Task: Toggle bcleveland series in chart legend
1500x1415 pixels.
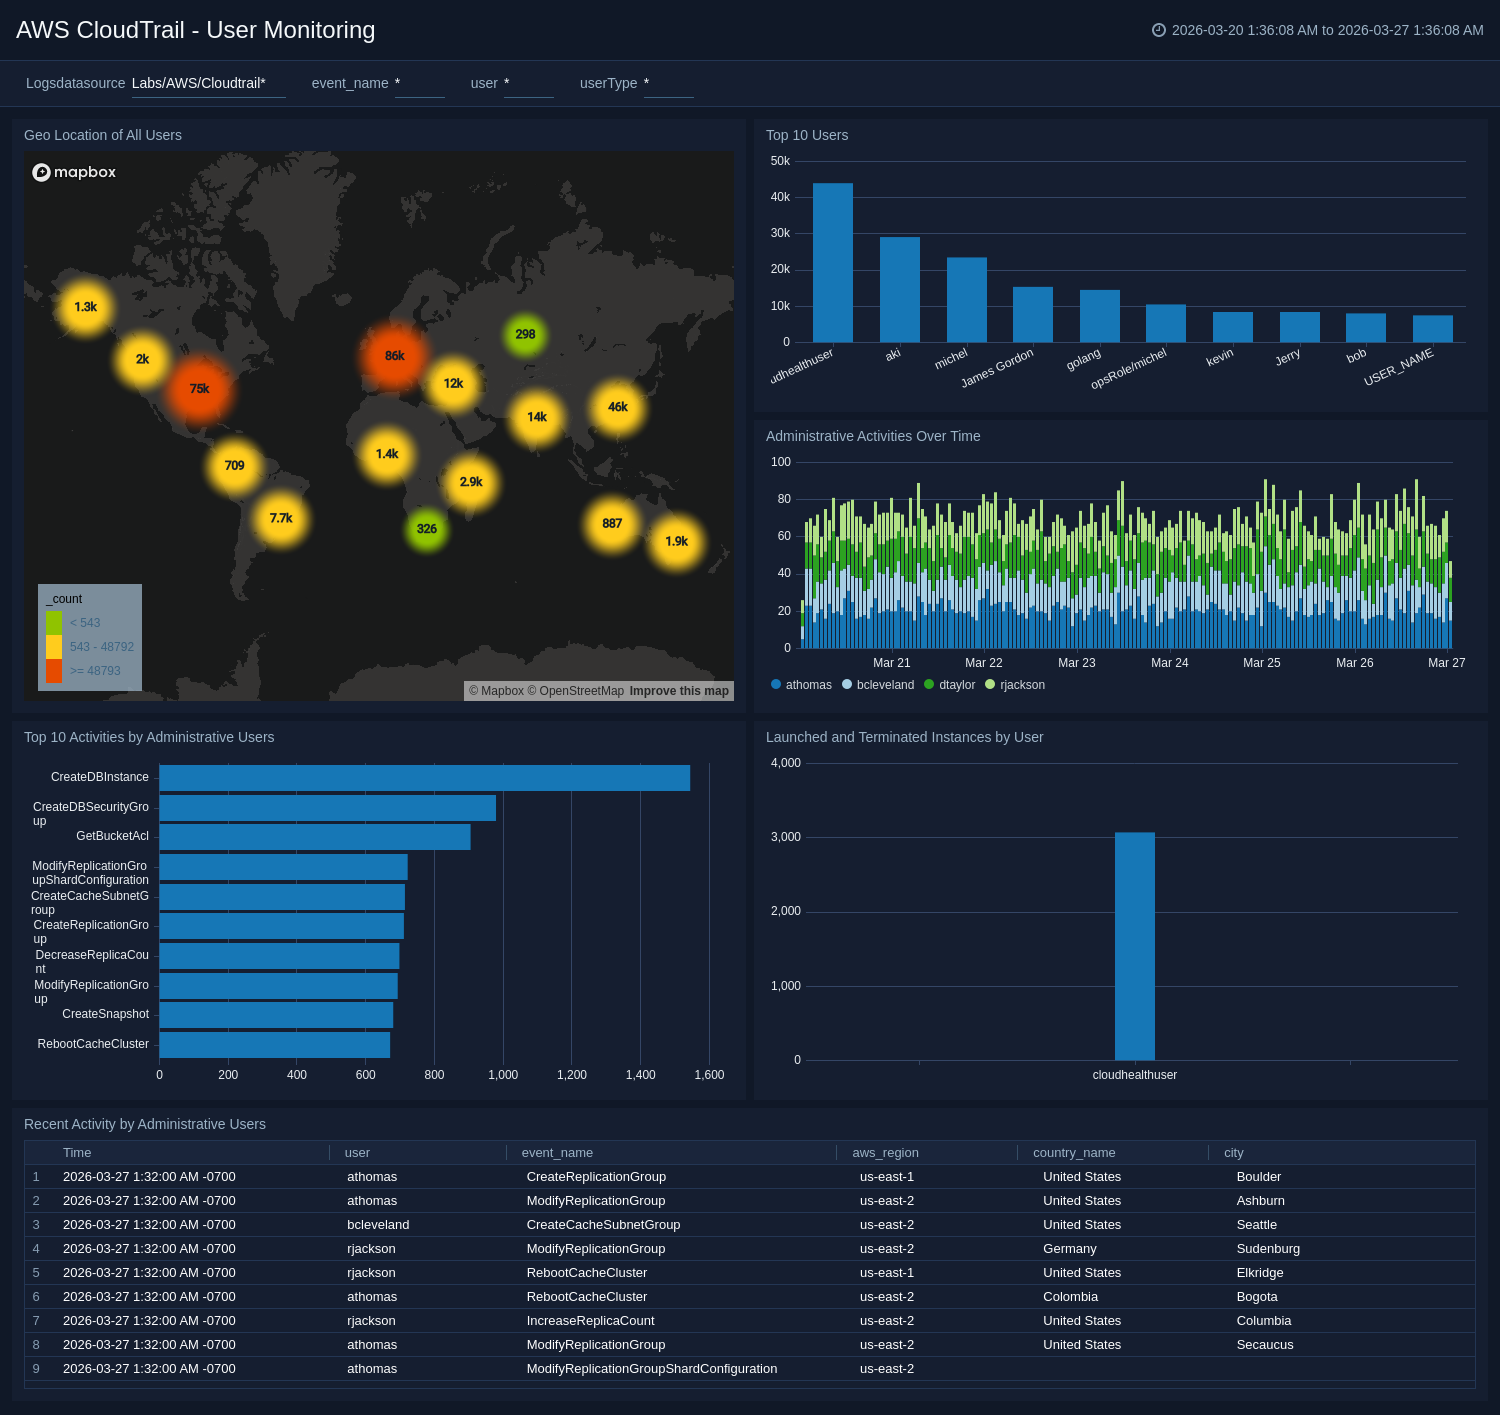Action: click(x=878, y=685)
